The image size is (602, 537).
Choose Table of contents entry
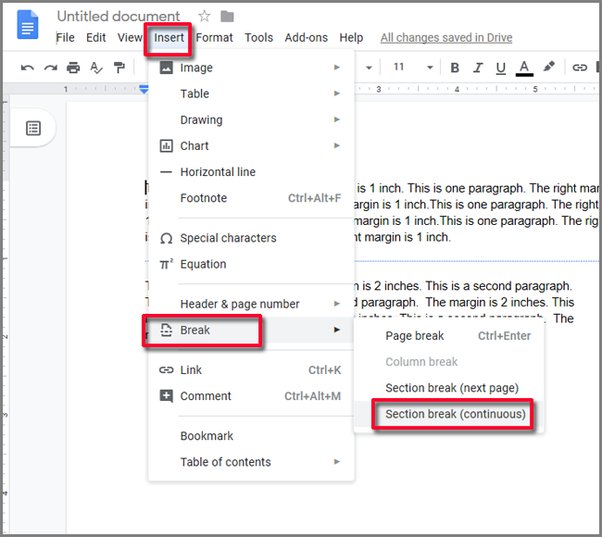click(251, 462)
